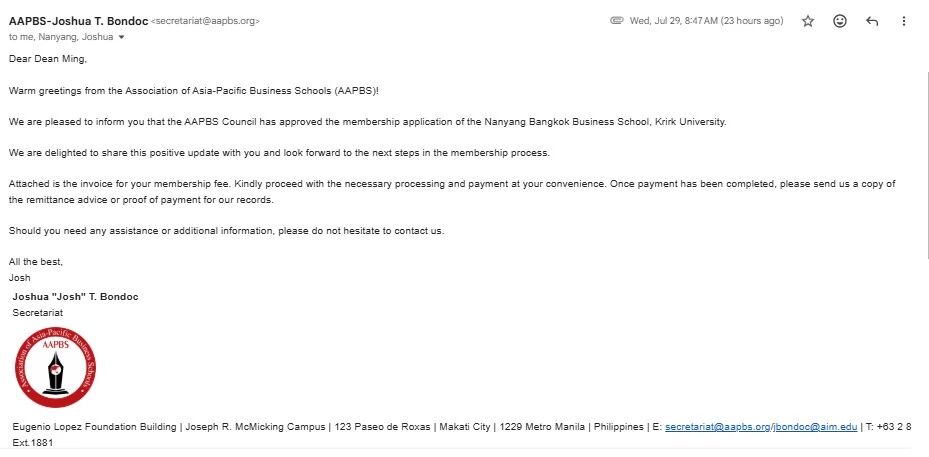929x457 pixels.
Task: Click the vertical scrollbar on right edge
Action: tap(927, 166)
